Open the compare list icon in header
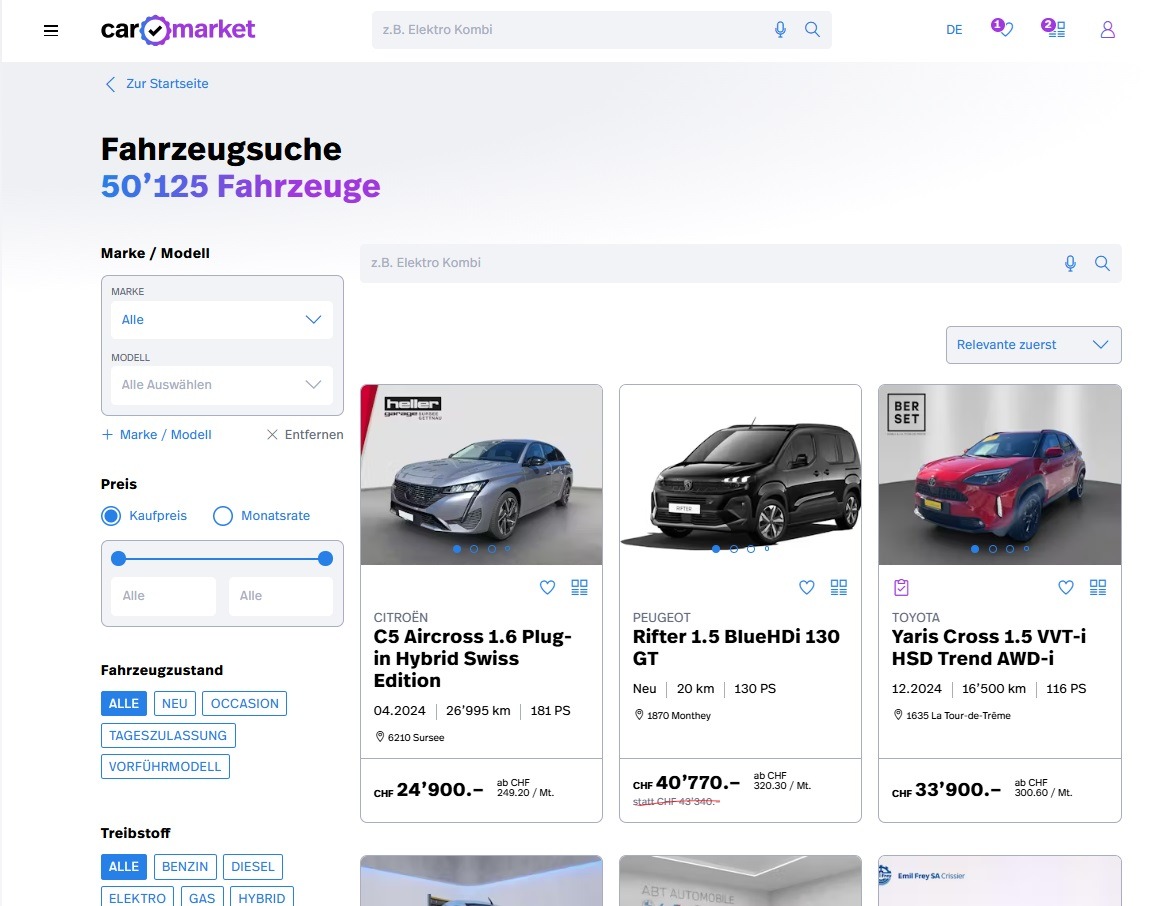The width and height of the screenshot is (1149, 906). tap(1056, 30)
